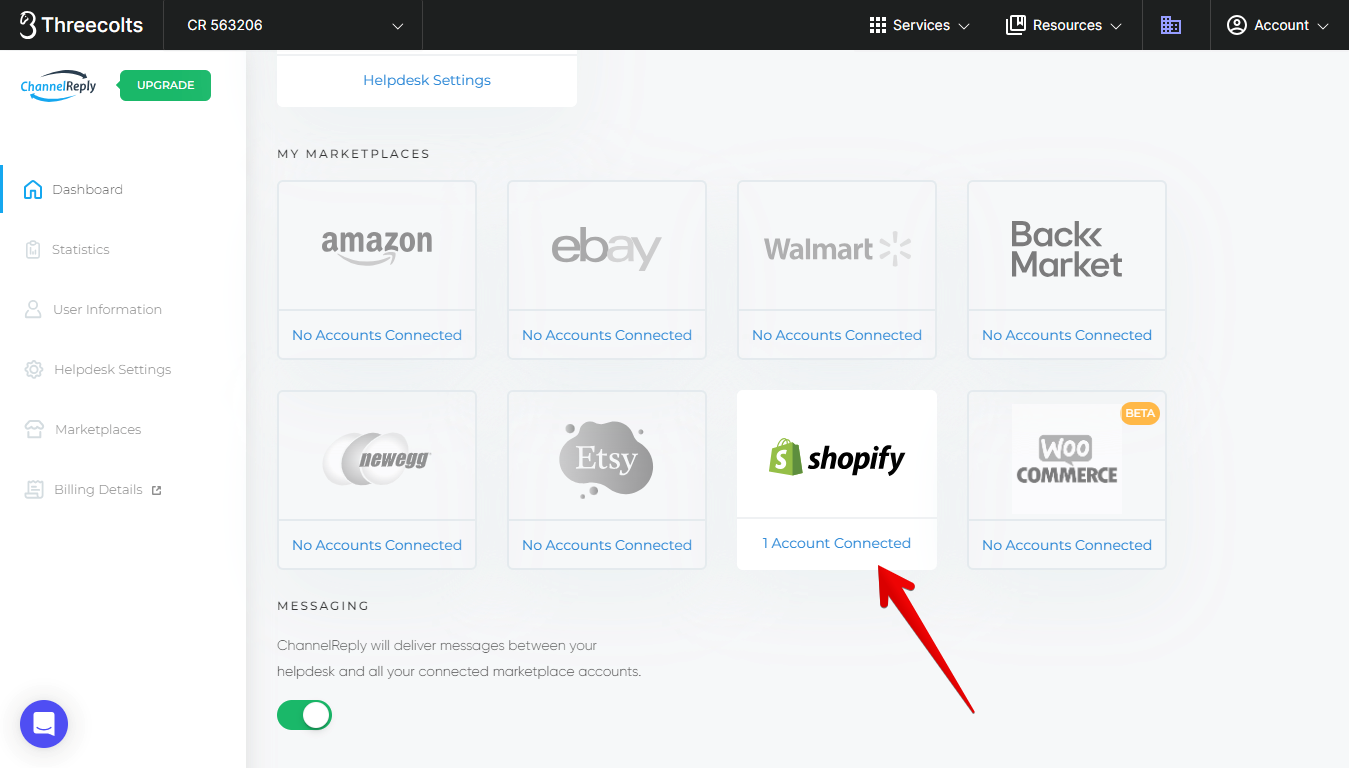Click the ChannelReply message delivery description text

pos(459,659)
